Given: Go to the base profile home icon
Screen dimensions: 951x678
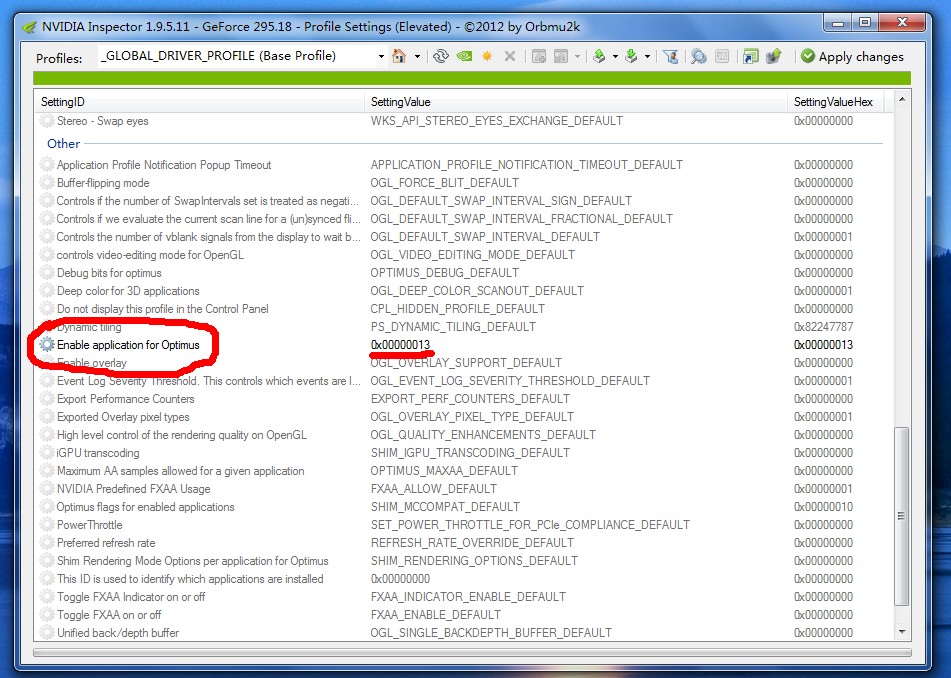Looking at the screenshot, I should click(398, 56).
